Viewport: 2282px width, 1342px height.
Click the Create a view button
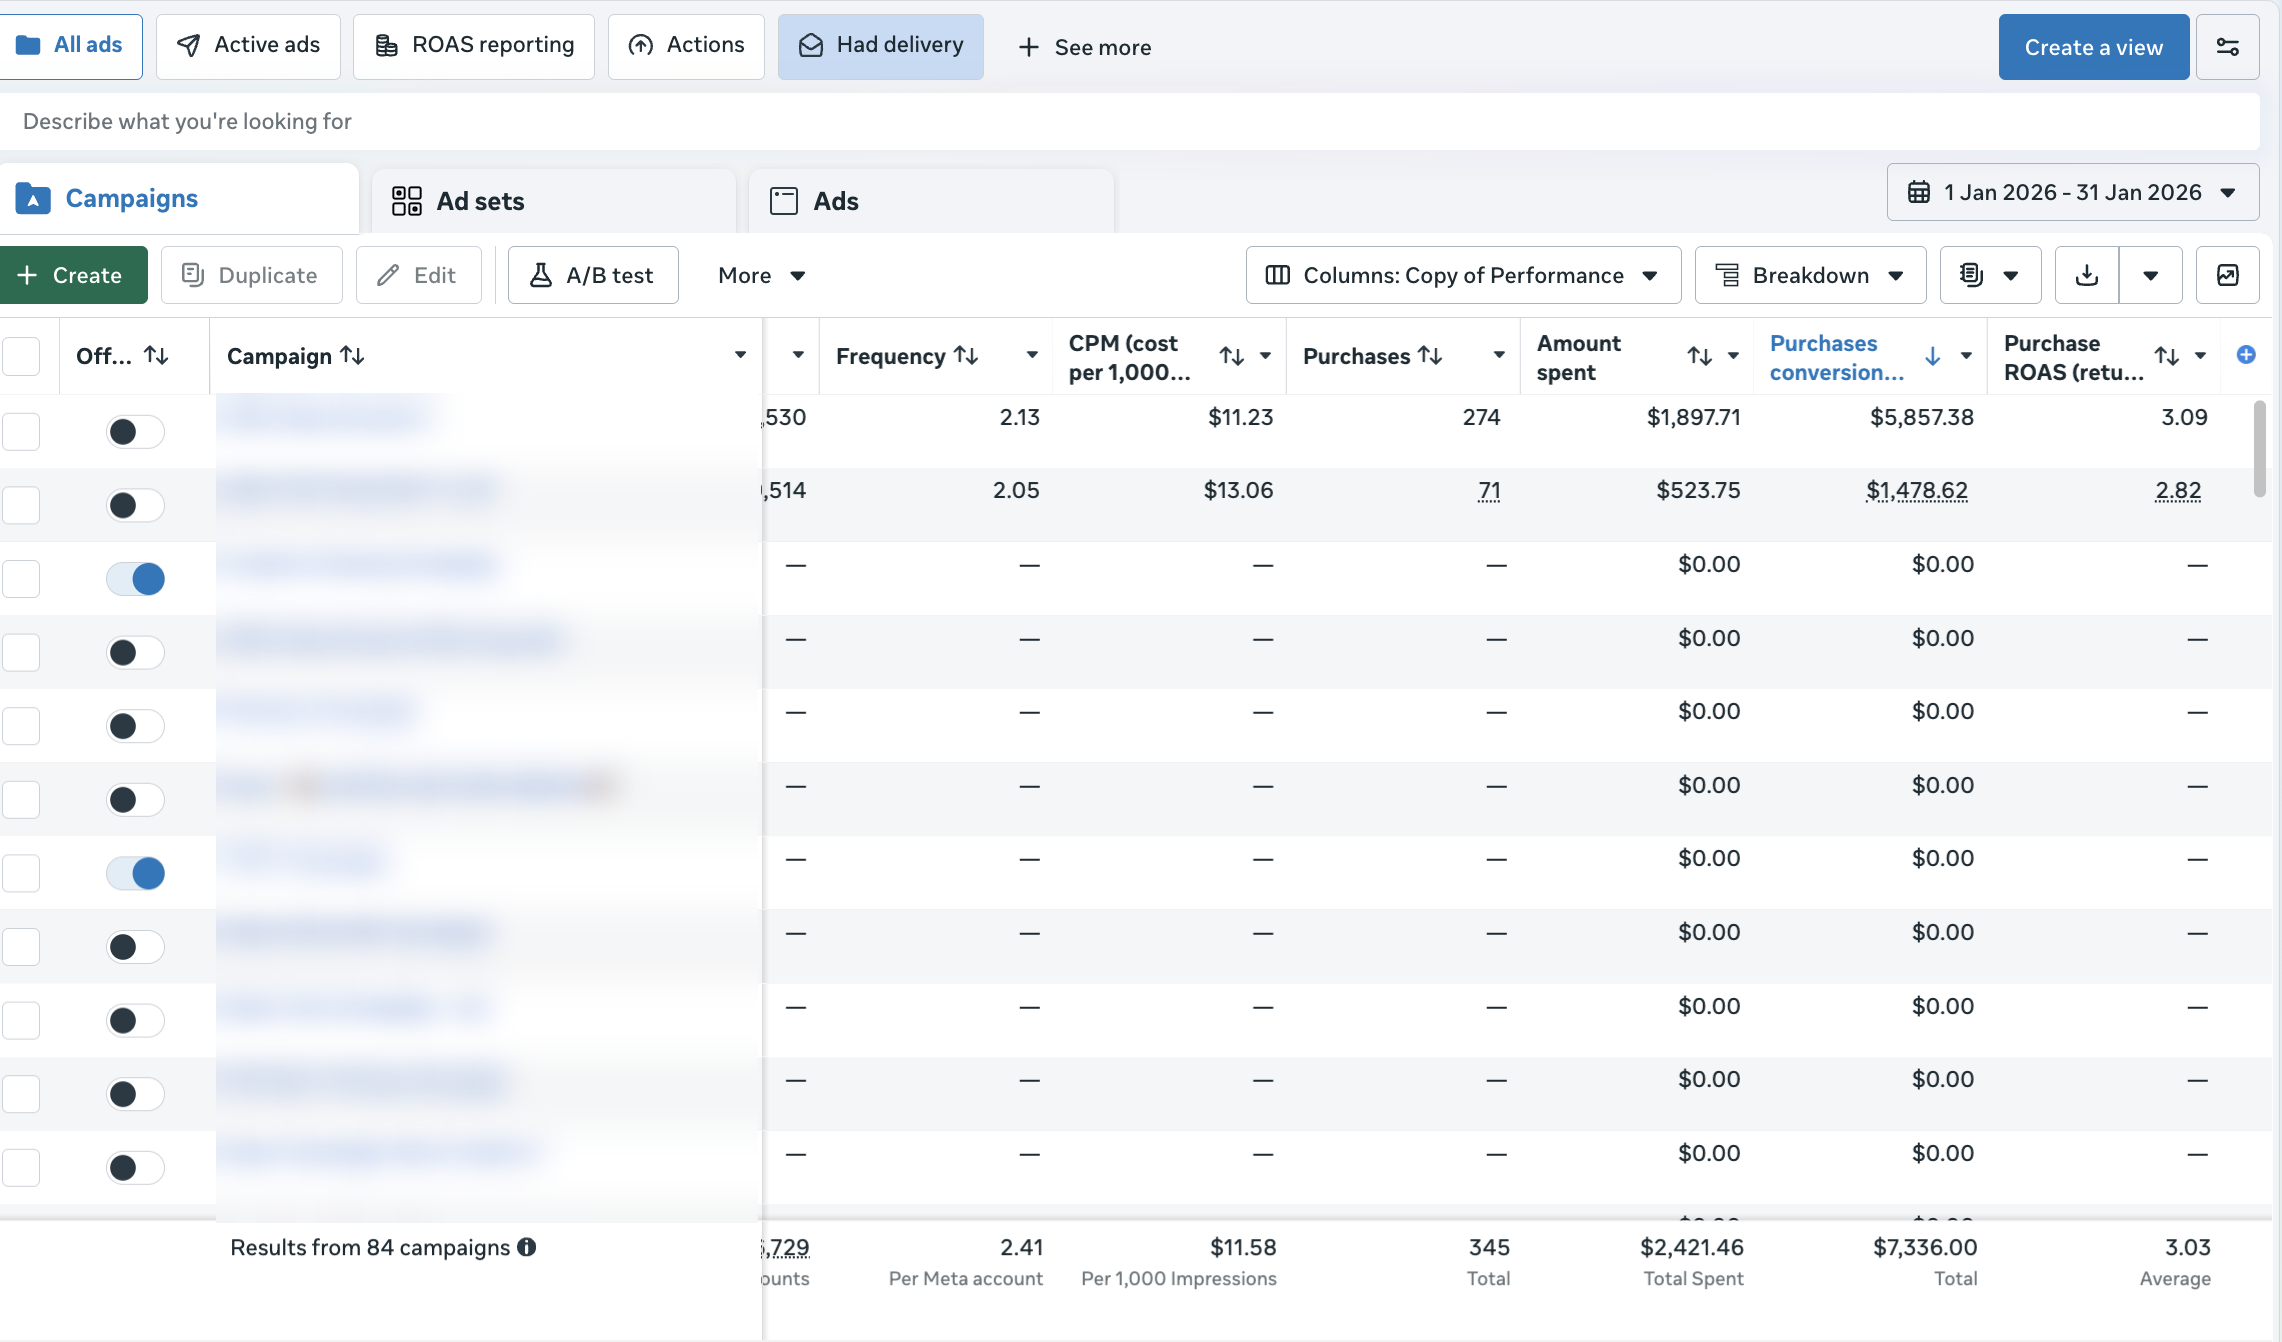[2094, 47]
